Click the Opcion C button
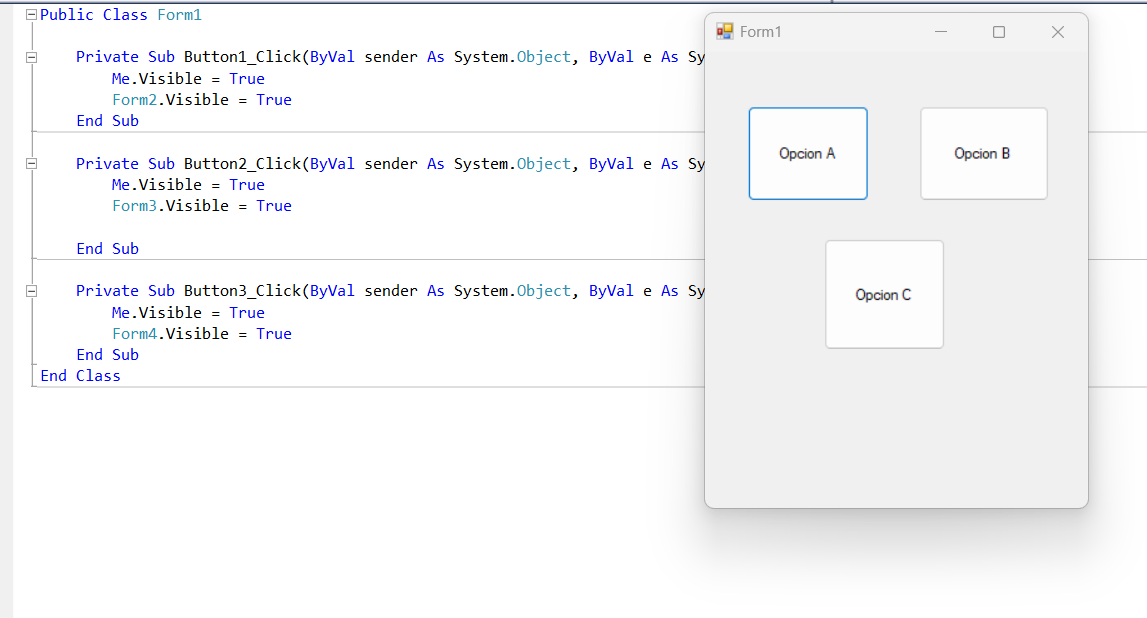This screenshot has height=618, width=1147. 884,294
